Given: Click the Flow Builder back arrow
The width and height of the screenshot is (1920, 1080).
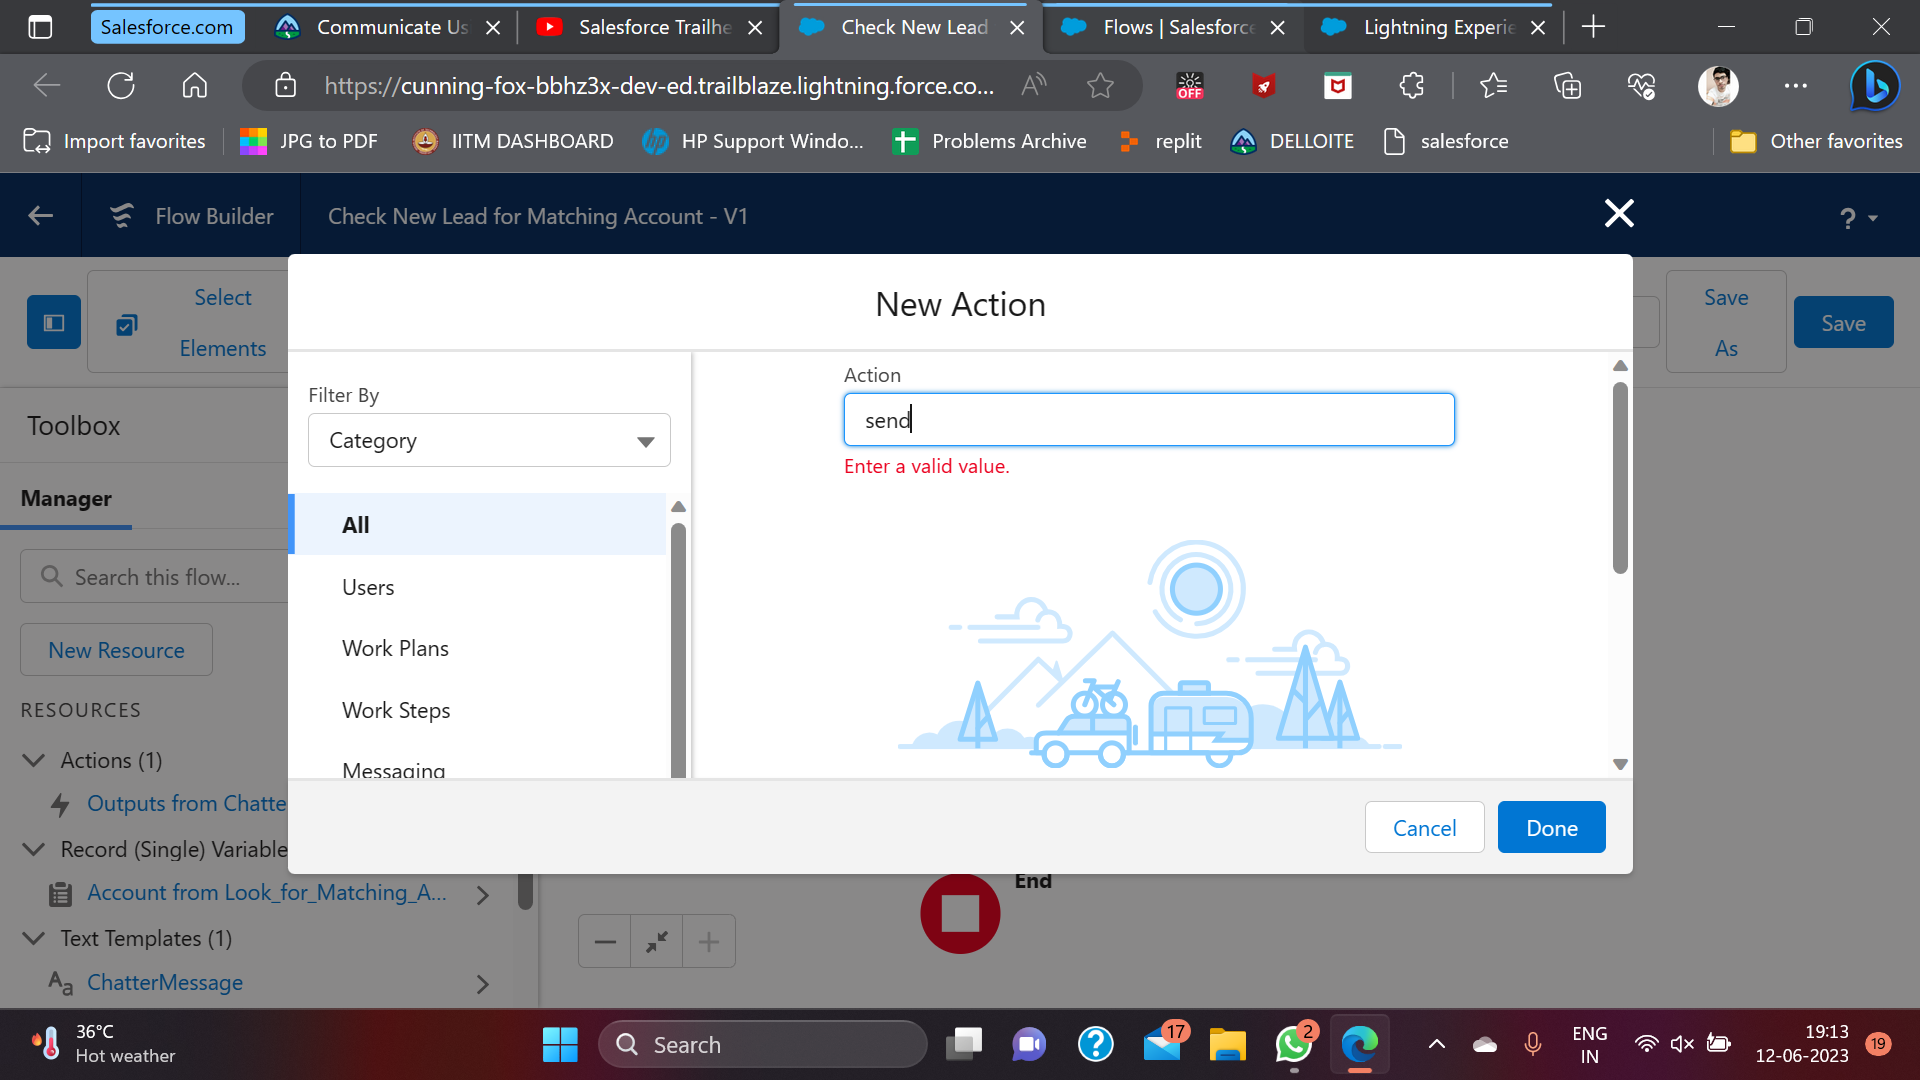Looking at the screenshot, I should [x=41, y=216].
